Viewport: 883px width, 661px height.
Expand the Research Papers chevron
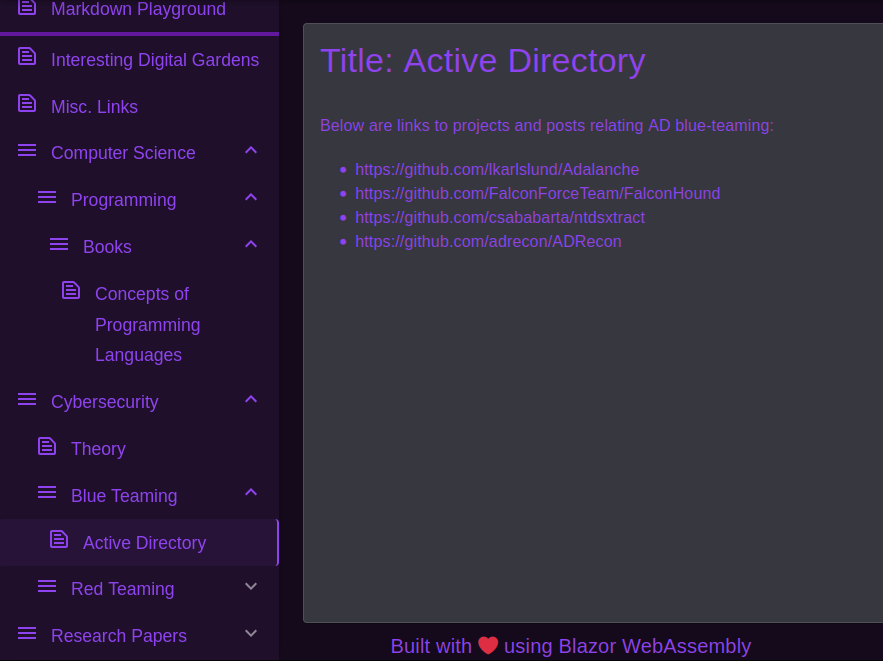coord(251,634)
